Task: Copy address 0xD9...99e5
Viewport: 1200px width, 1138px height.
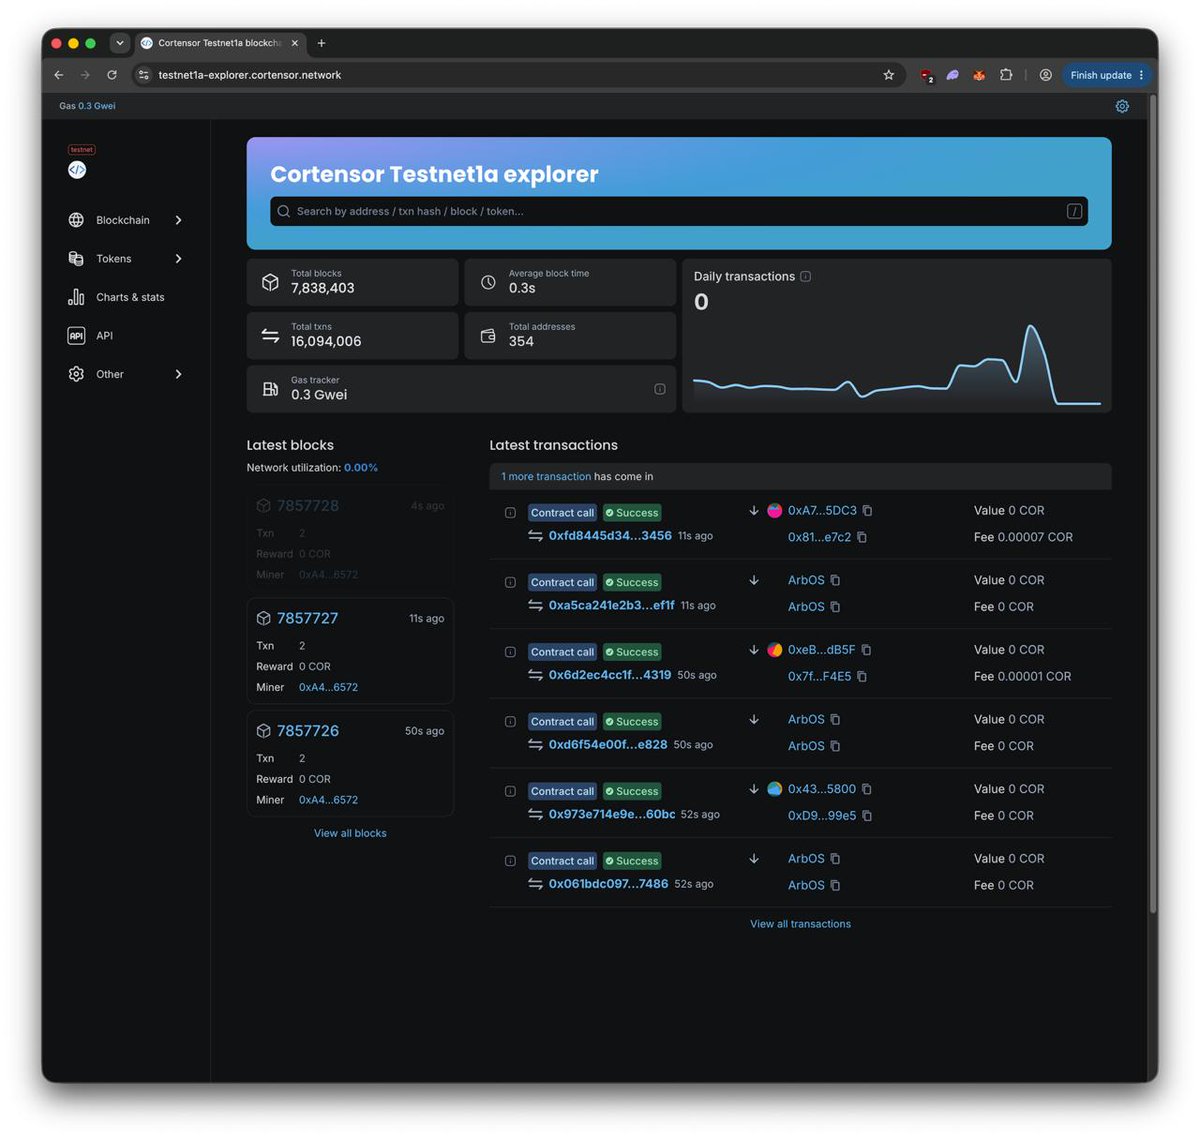Action: pyautogui.click(x=867, y=816)
